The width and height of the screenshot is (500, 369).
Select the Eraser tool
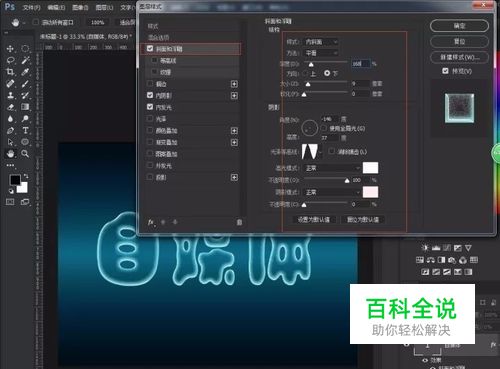point(10,107)
